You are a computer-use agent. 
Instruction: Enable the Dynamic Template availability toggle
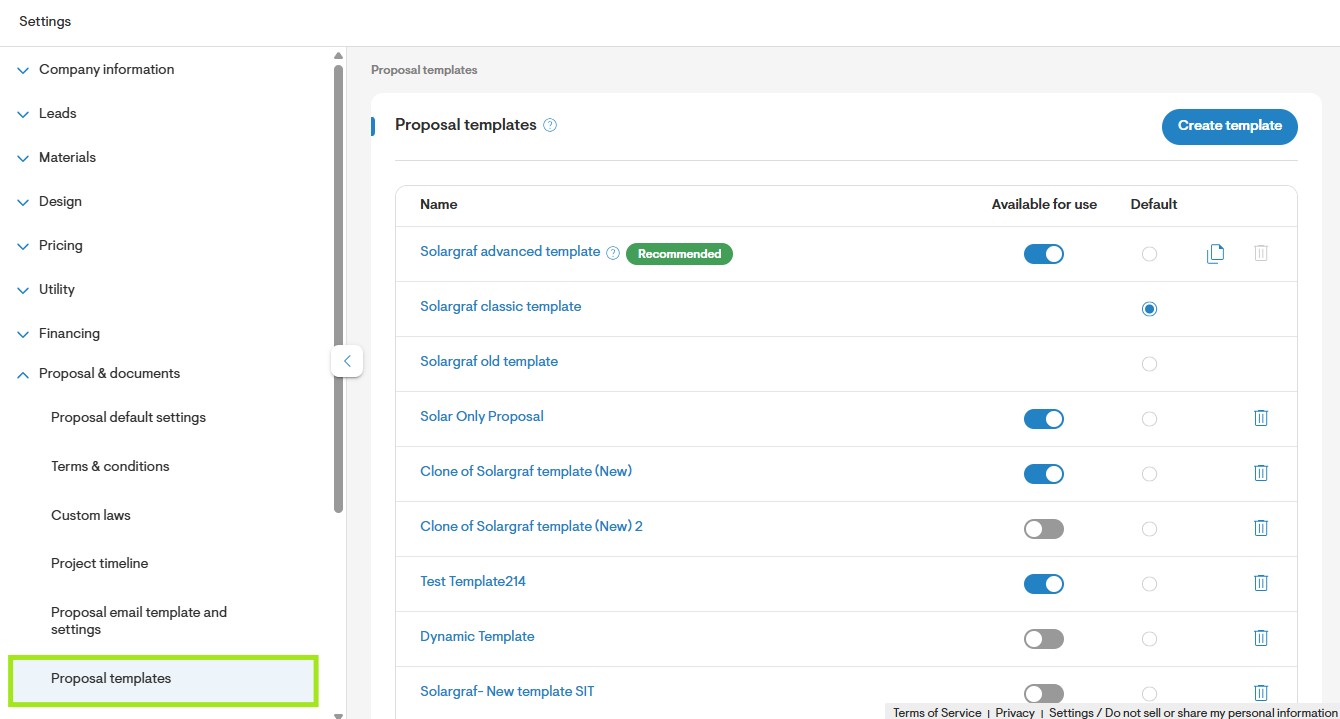coord(1044,639)
